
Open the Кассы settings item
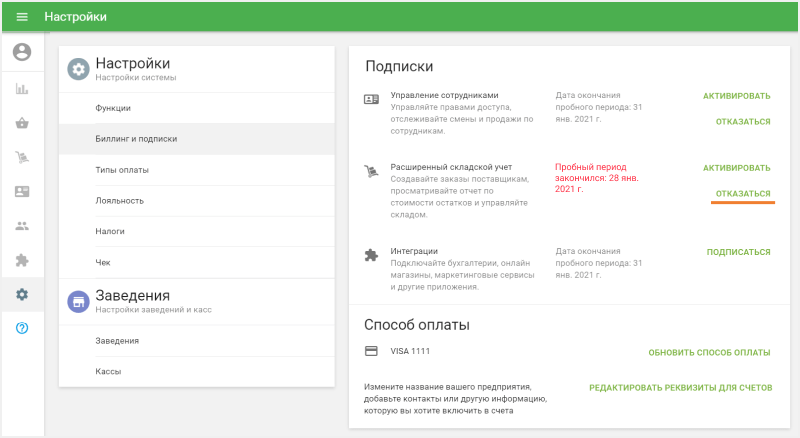click(197, 372)
